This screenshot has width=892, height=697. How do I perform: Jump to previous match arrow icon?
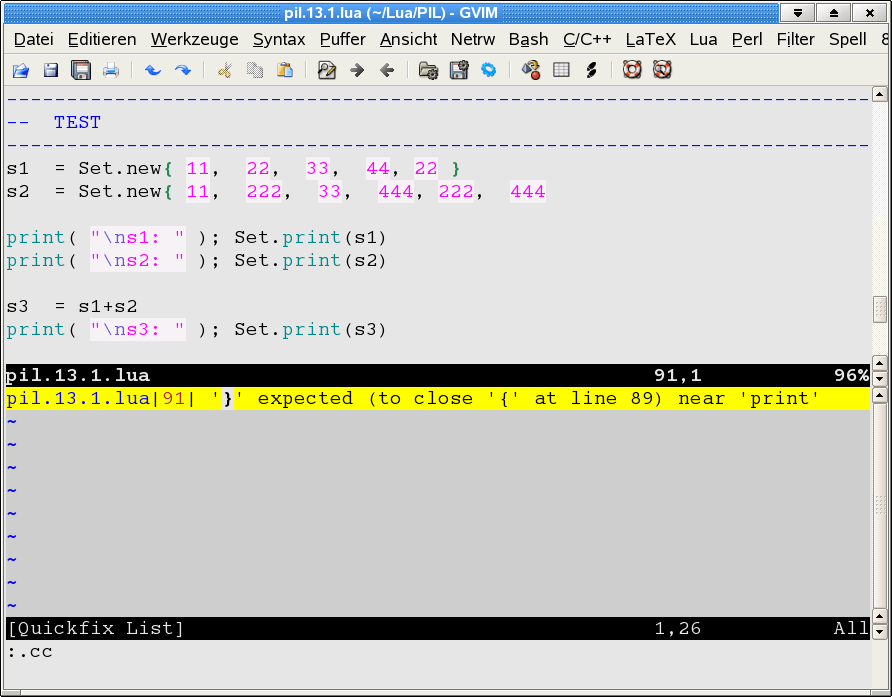click(387, 71)
